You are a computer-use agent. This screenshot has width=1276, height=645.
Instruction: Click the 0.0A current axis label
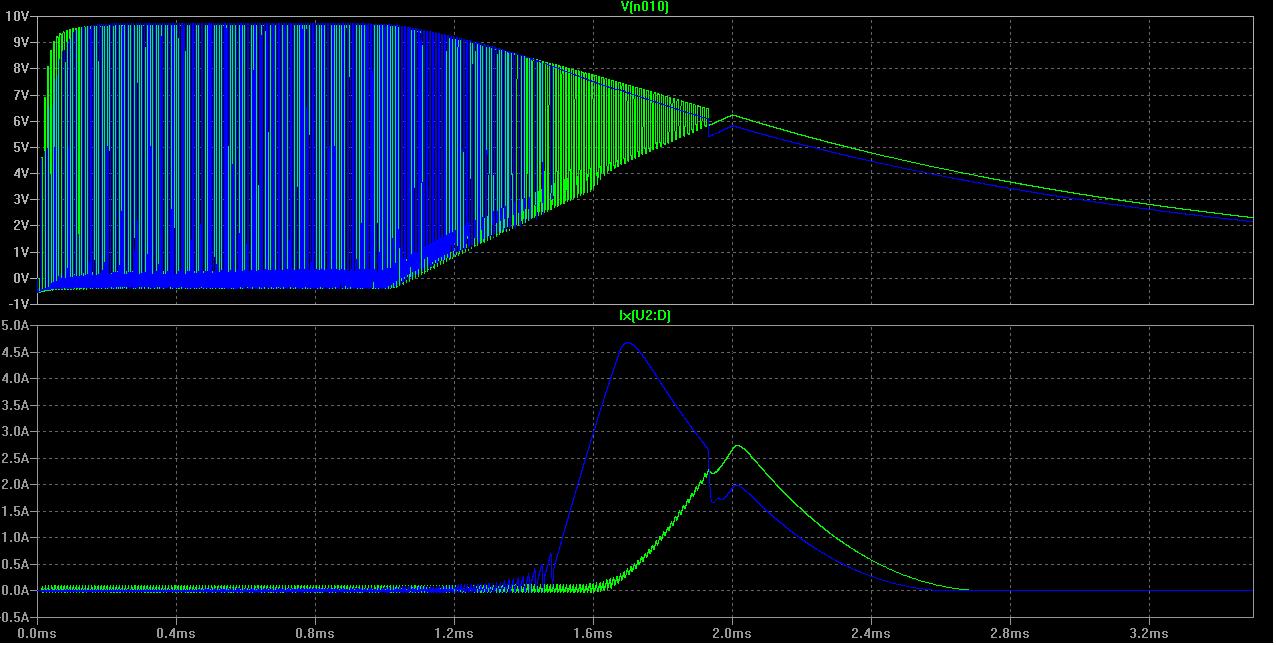pyautogui.click(x=17, y=590)
